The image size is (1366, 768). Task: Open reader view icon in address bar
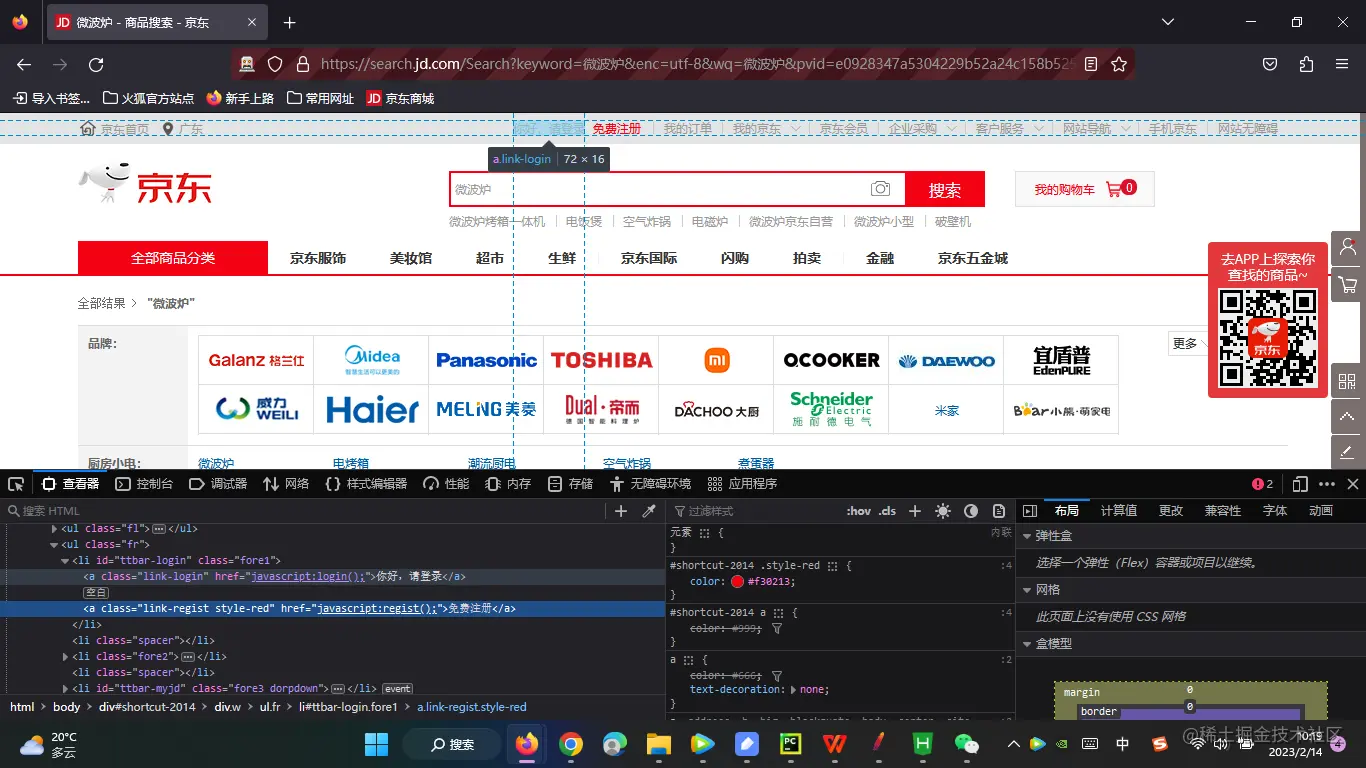tap(1091, 64)
